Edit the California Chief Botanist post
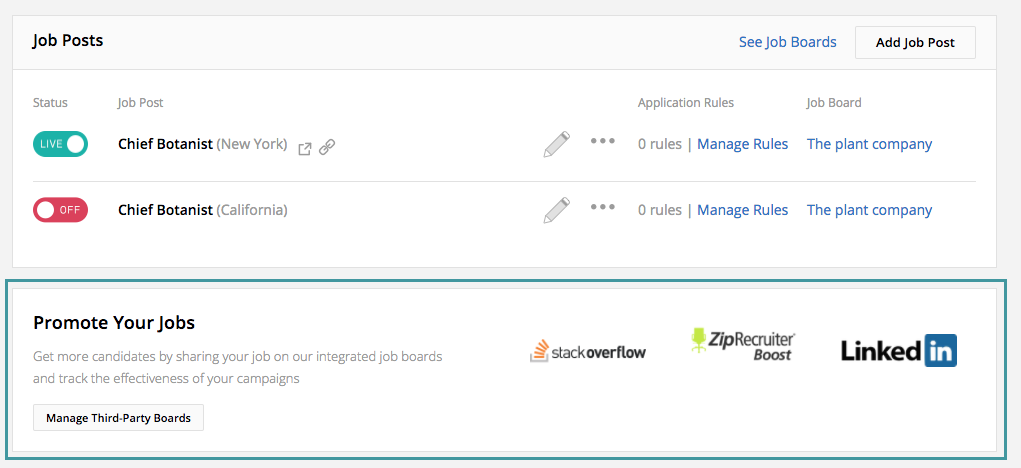The image size is (1021, 468). 557,210
